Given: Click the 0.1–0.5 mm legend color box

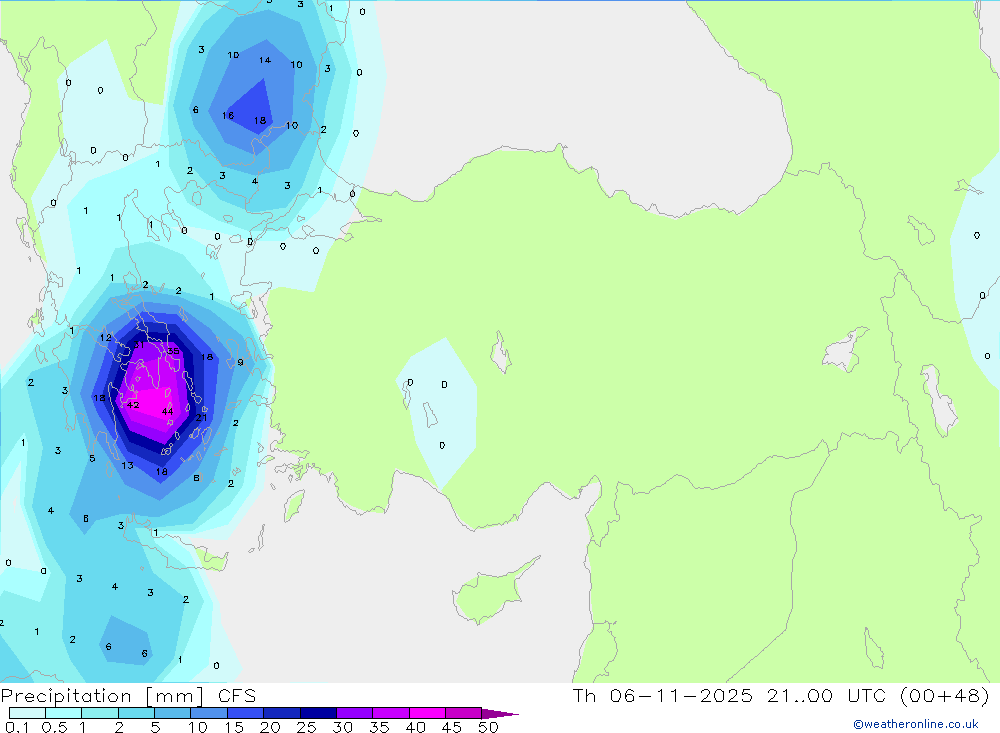Looking at the screenshot, I should click(27, 713).
